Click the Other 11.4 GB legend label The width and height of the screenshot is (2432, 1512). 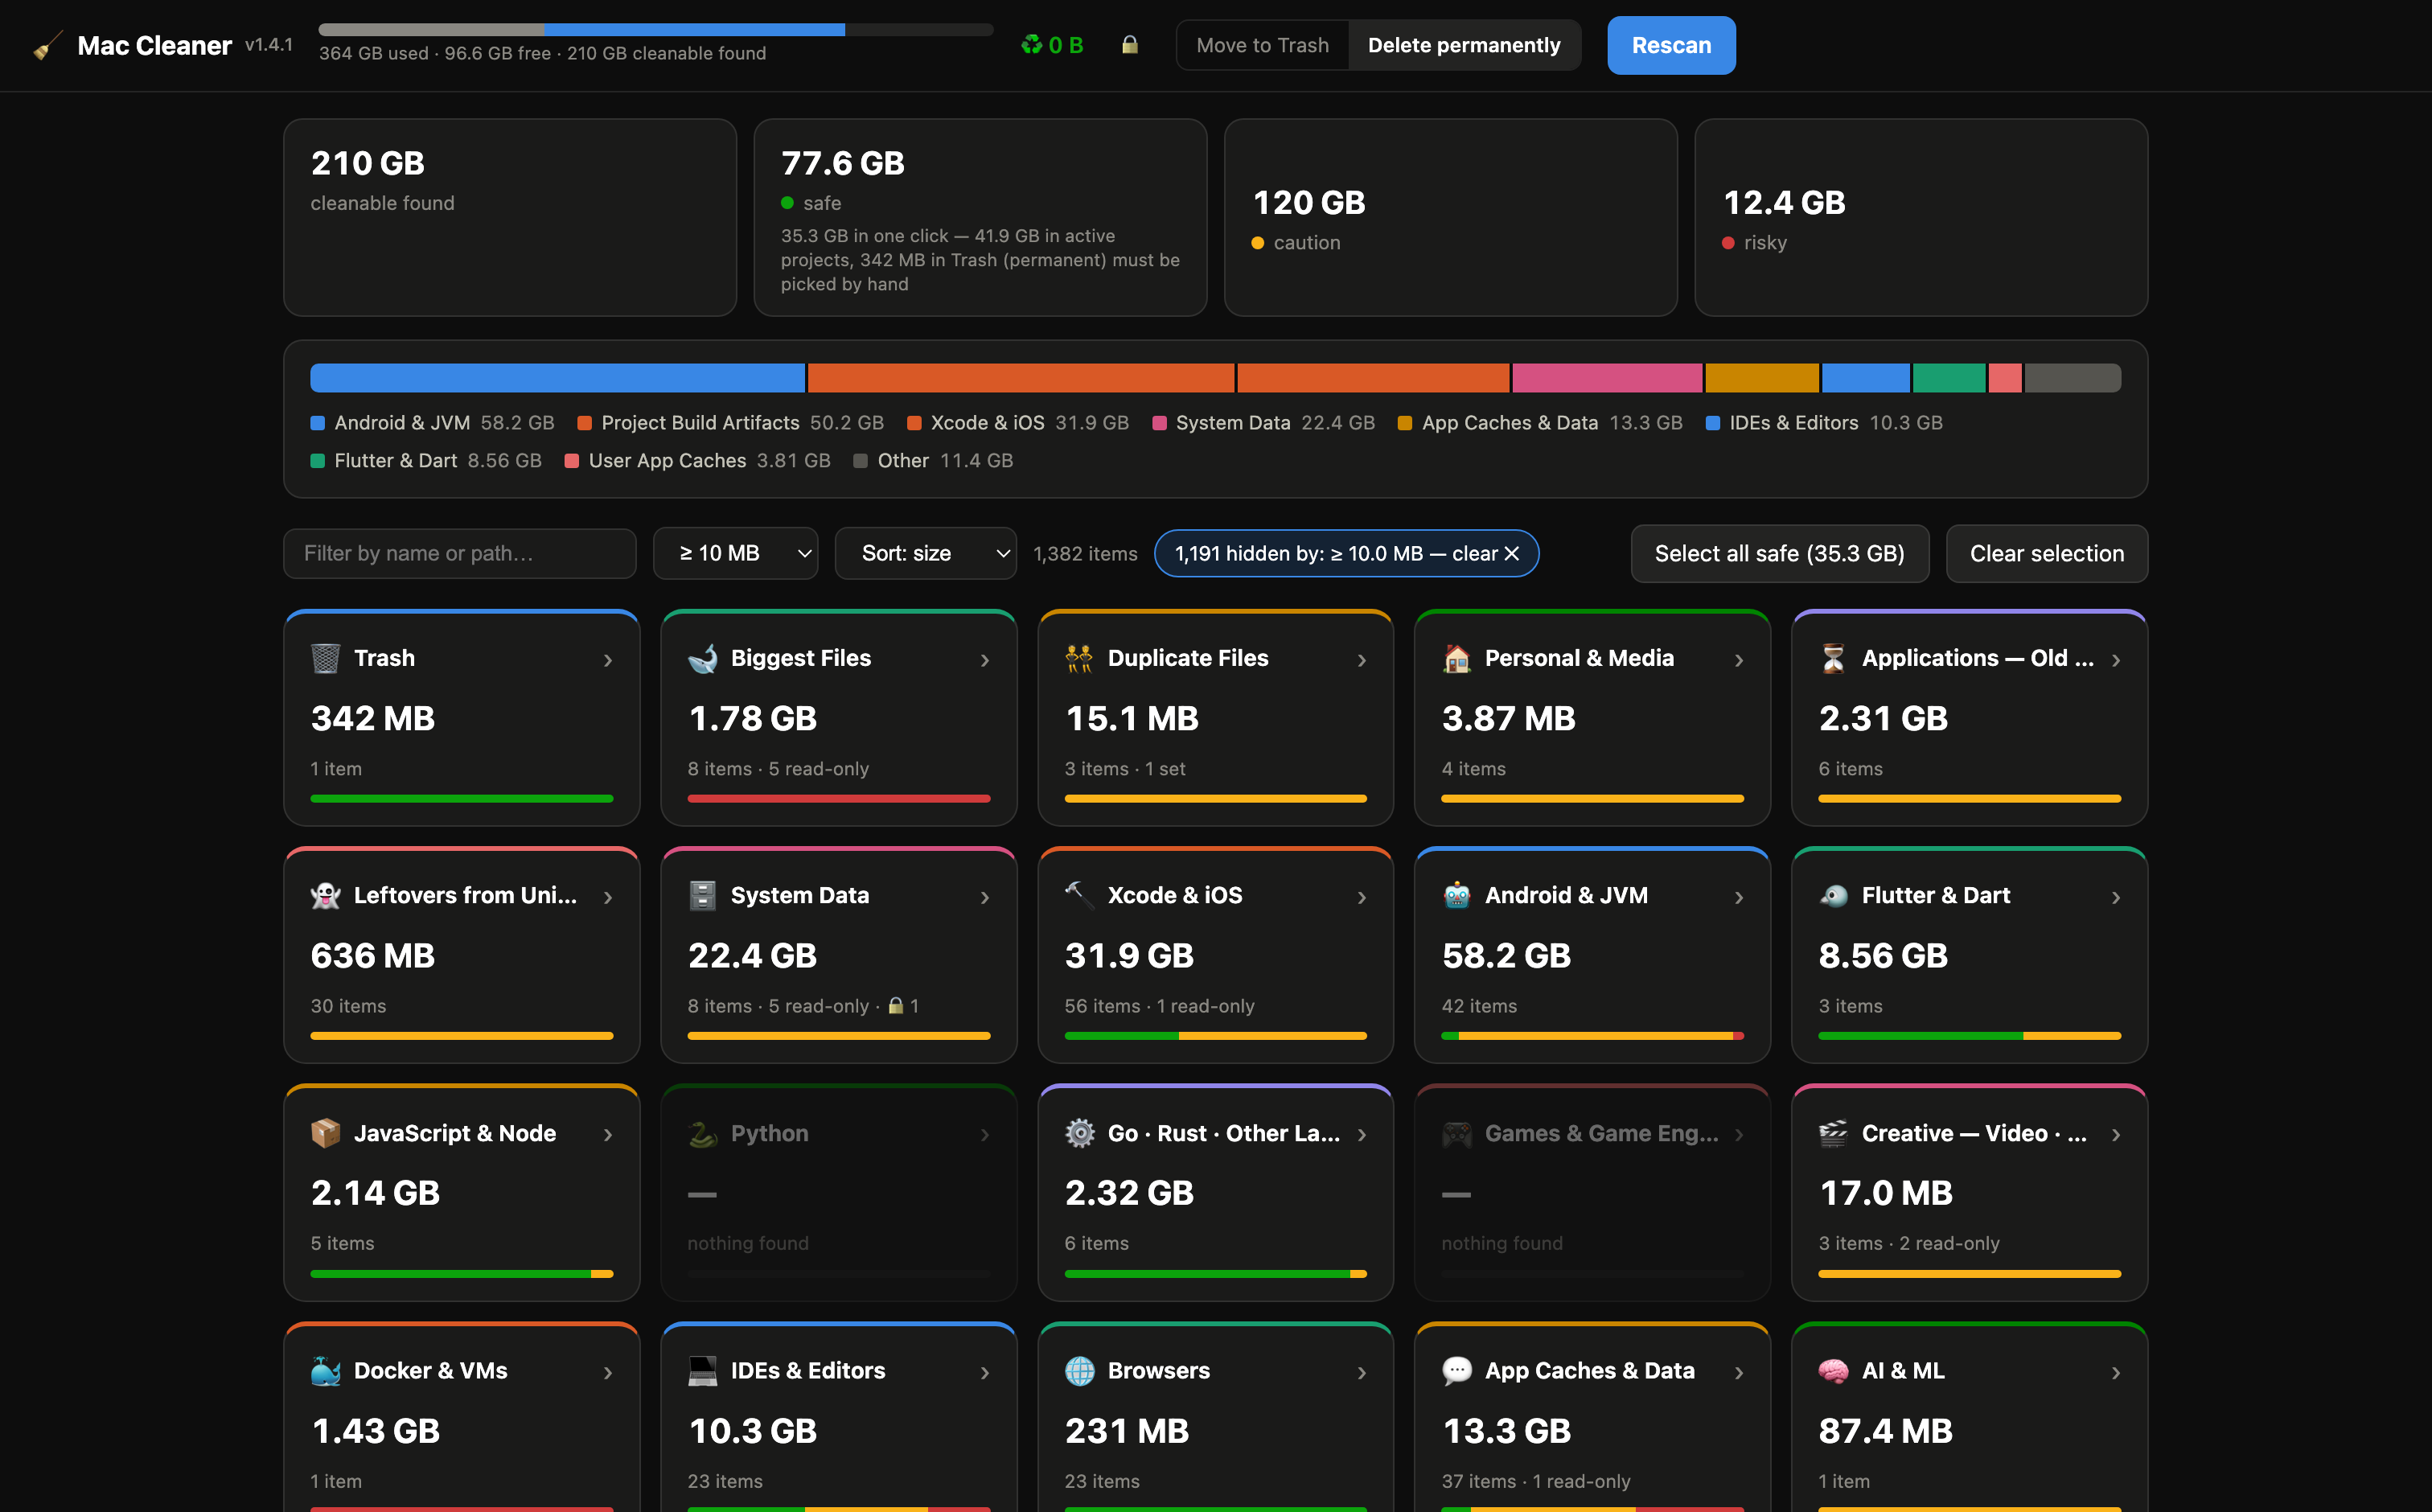(x=945, y=460)
